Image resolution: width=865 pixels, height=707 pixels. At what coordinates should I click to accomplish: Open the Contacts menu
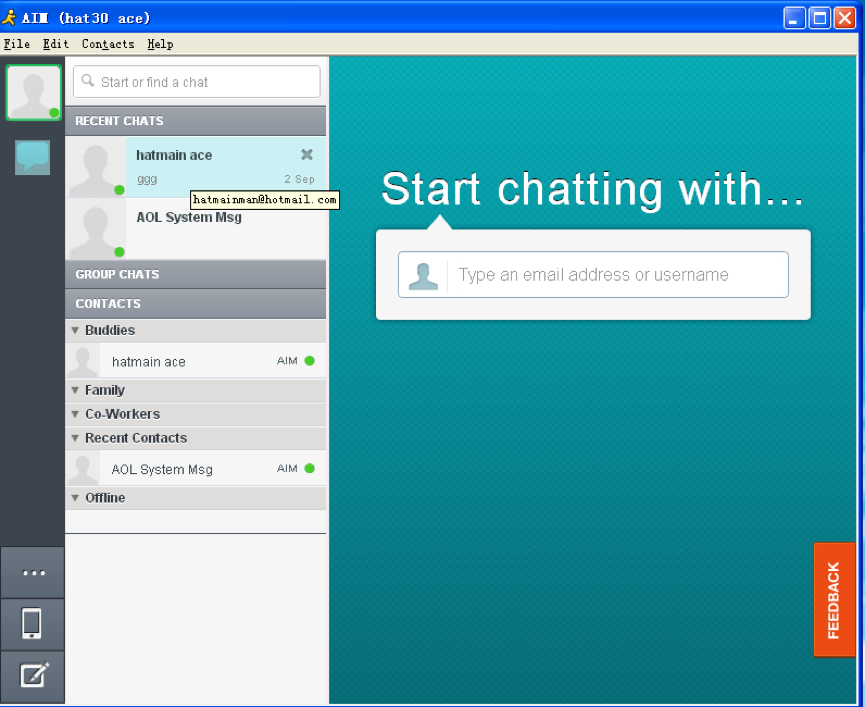point(108,44)
